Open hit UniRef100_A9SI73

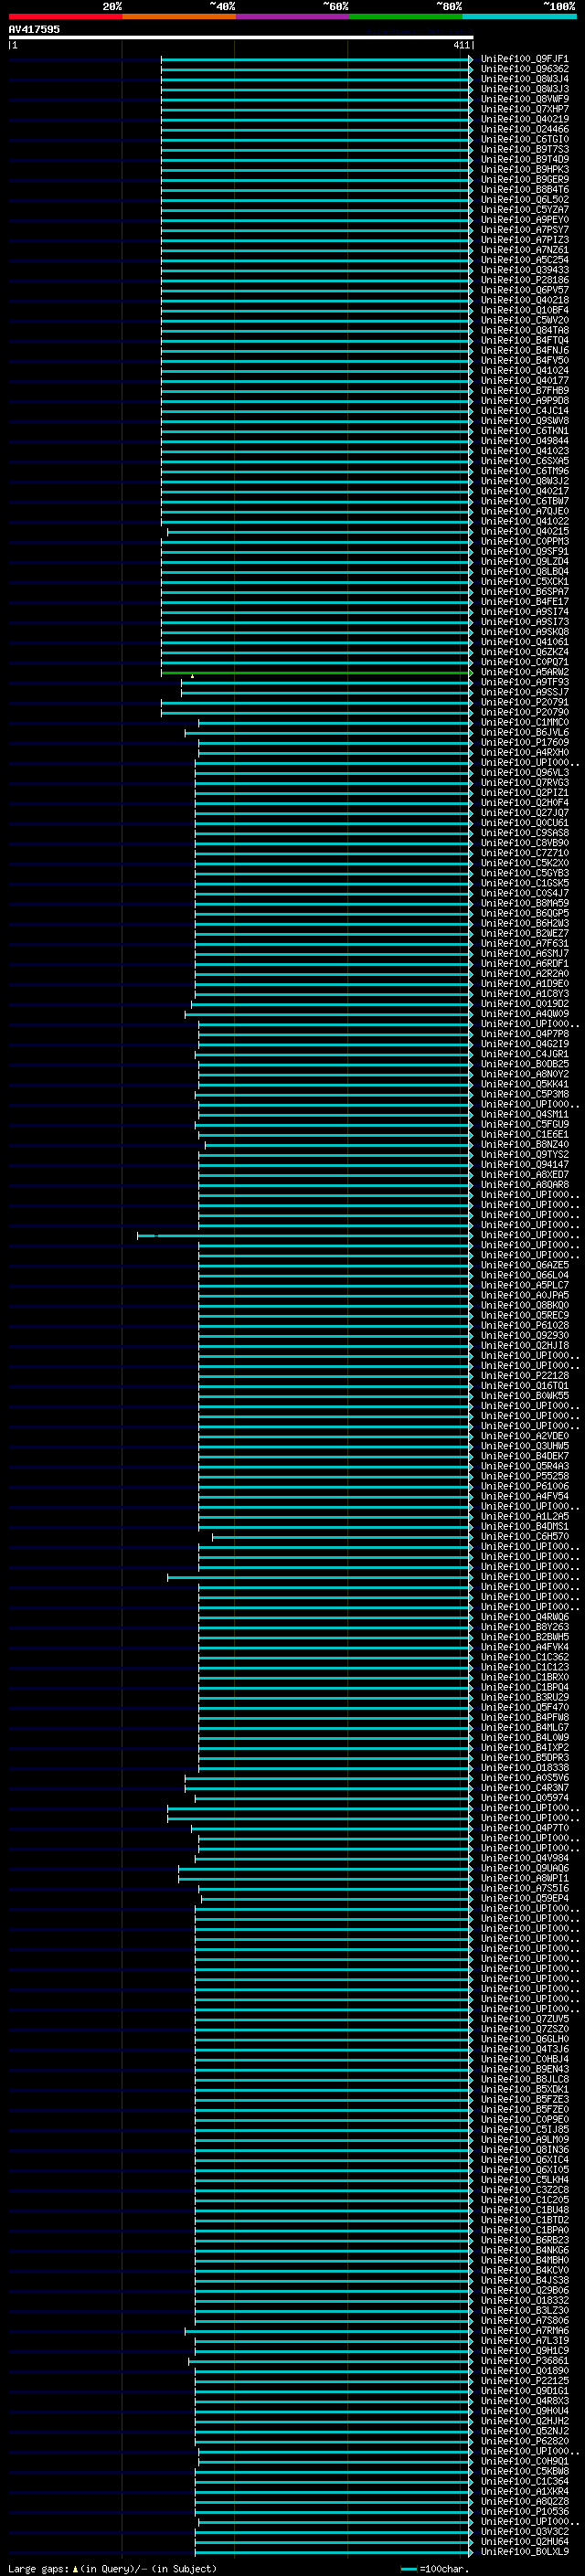coord(525,621)
